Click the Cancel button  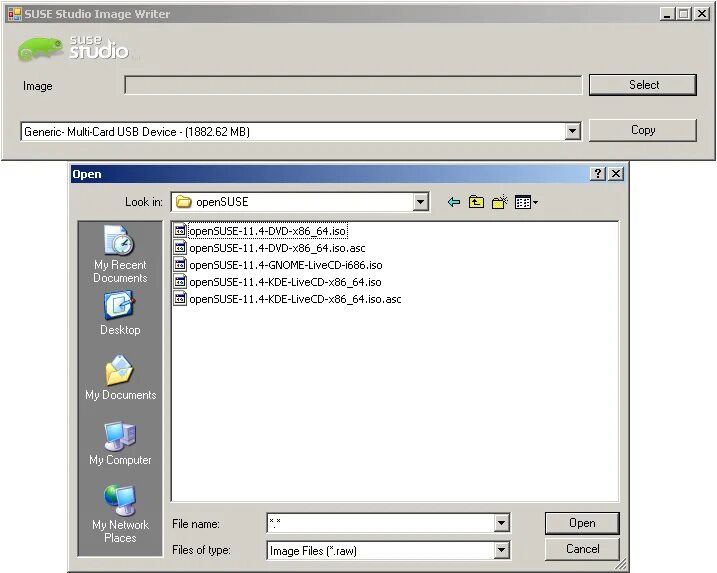pyautogui.click(x=582, y=549)
